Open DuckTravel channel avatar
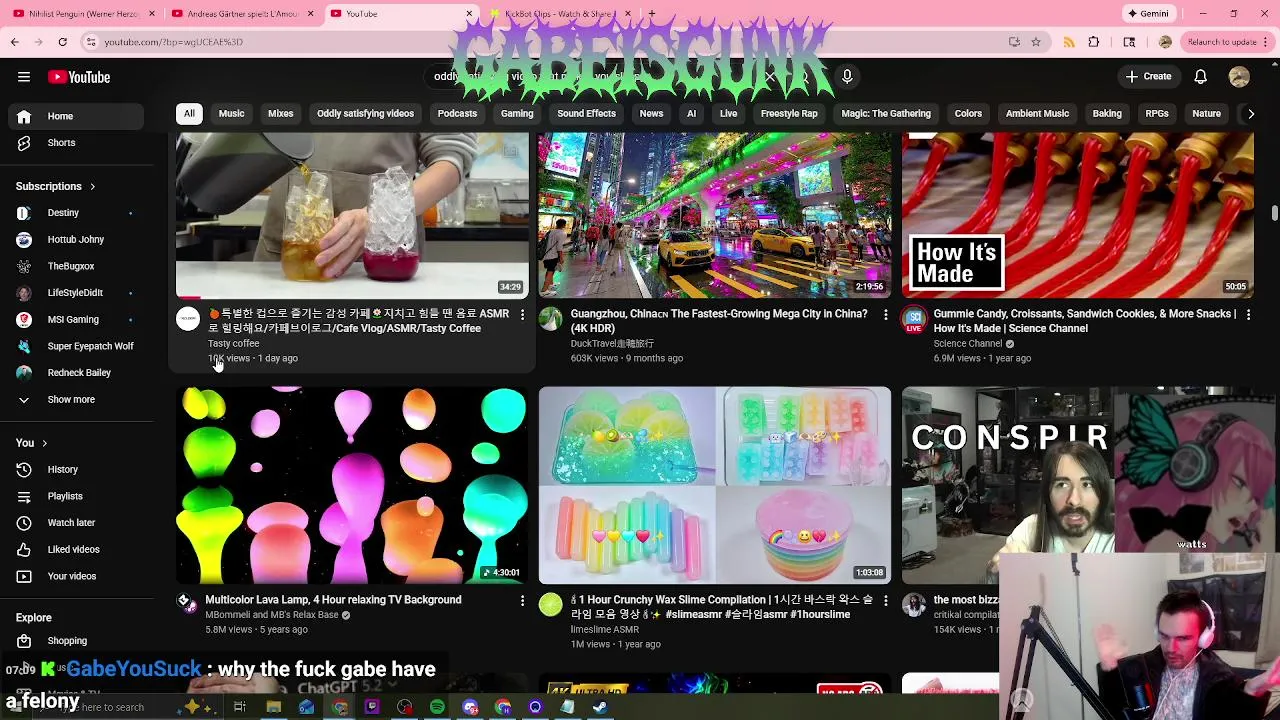Viewport: 1280px width, 720px height. coord(551,320)
